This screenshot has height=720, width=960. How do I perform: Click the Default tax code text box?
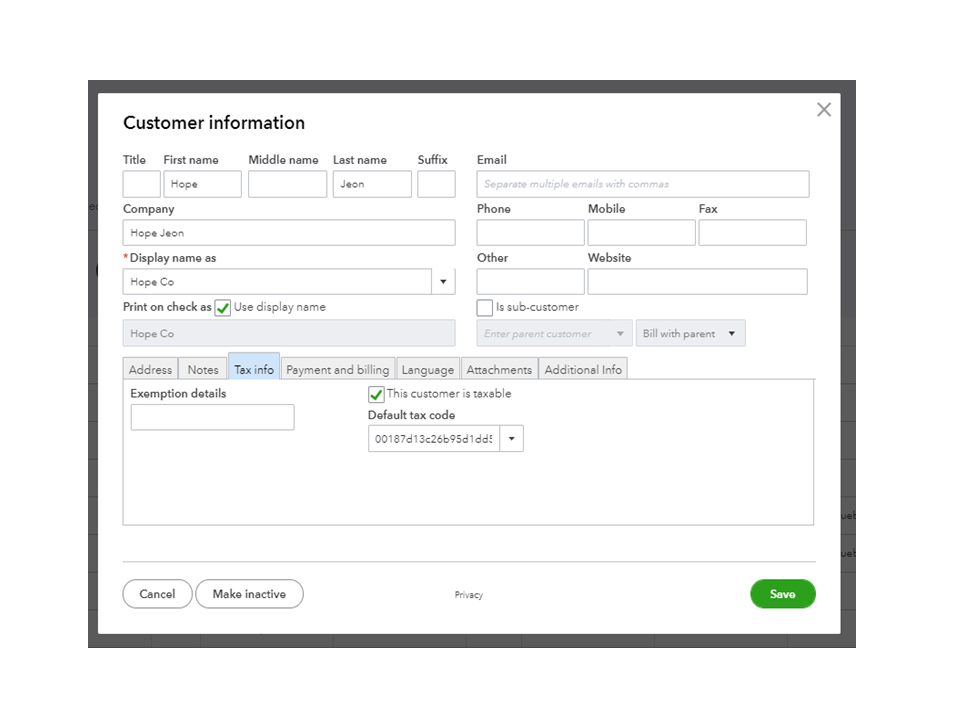[434, 438]
